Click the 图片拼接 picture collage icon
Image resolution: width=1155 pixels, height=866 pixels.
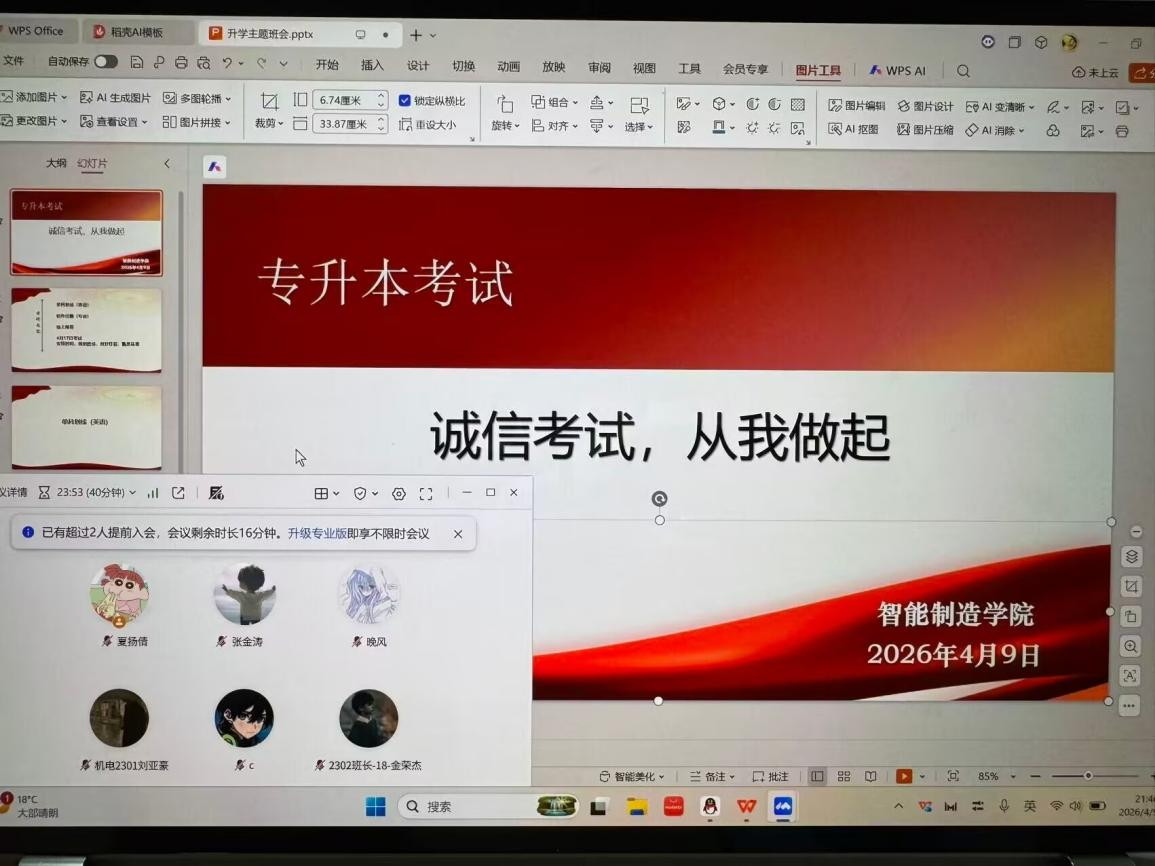[197, 122]
